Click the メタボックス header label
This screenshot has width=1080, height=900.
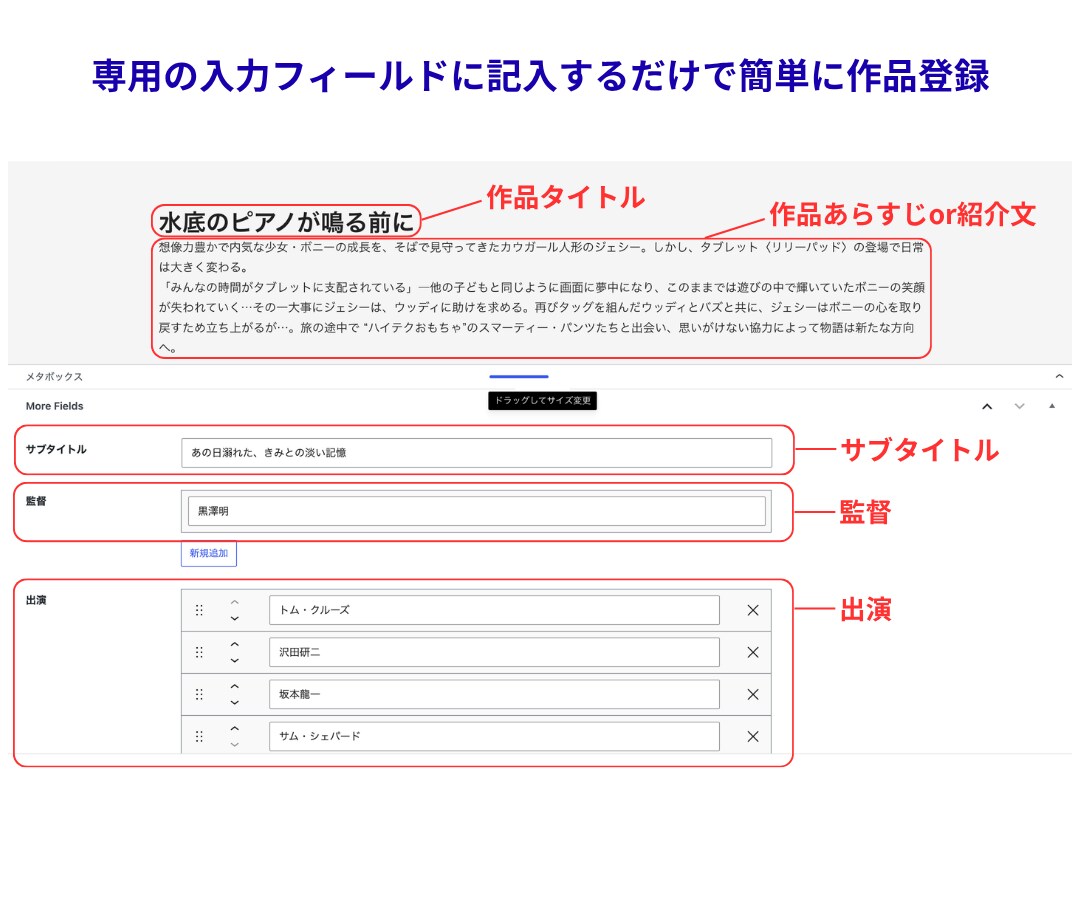54,377
